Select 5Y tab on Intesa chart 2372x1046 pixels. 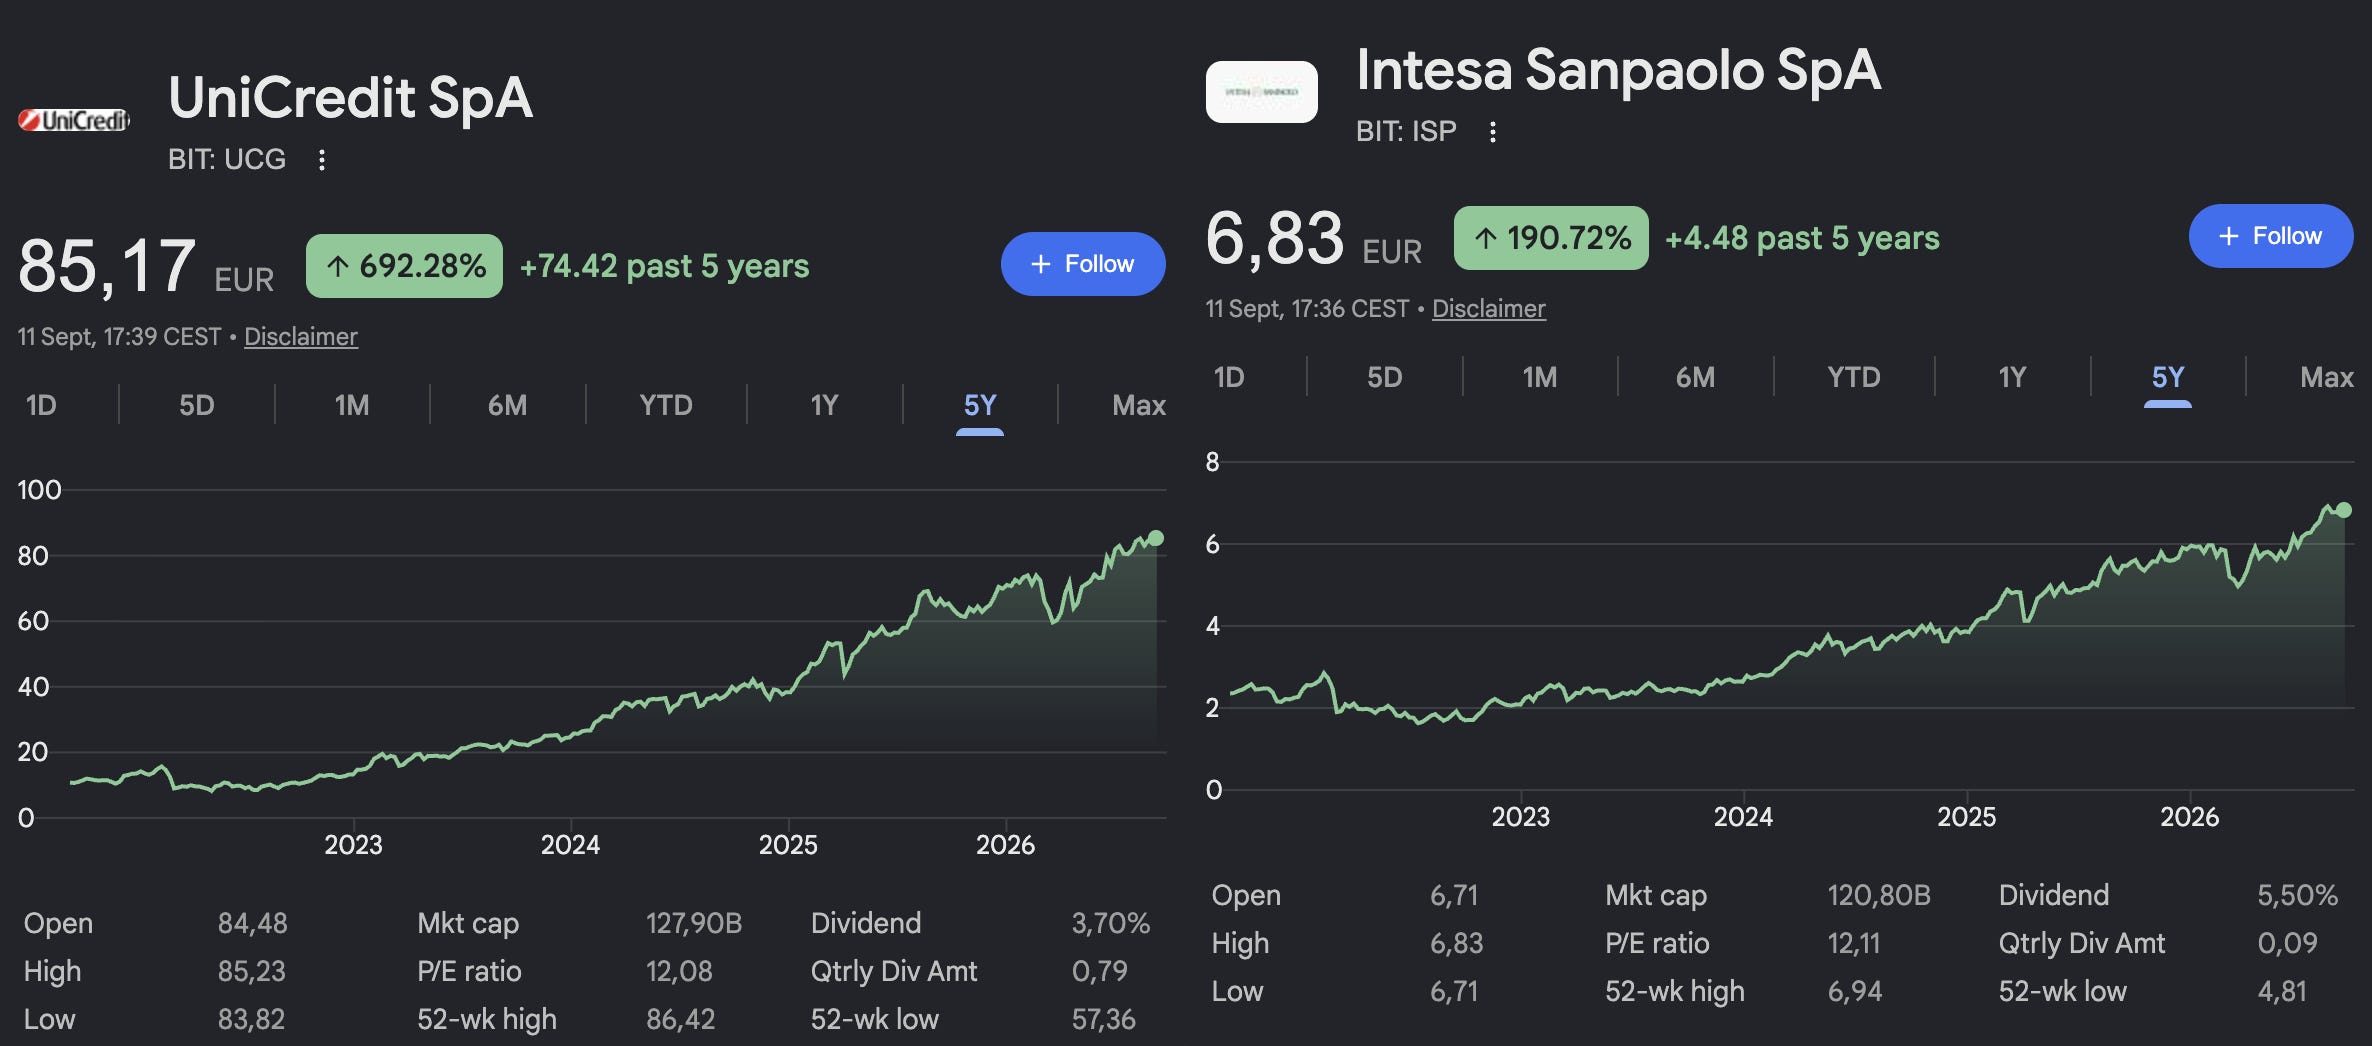point(2168,377)
